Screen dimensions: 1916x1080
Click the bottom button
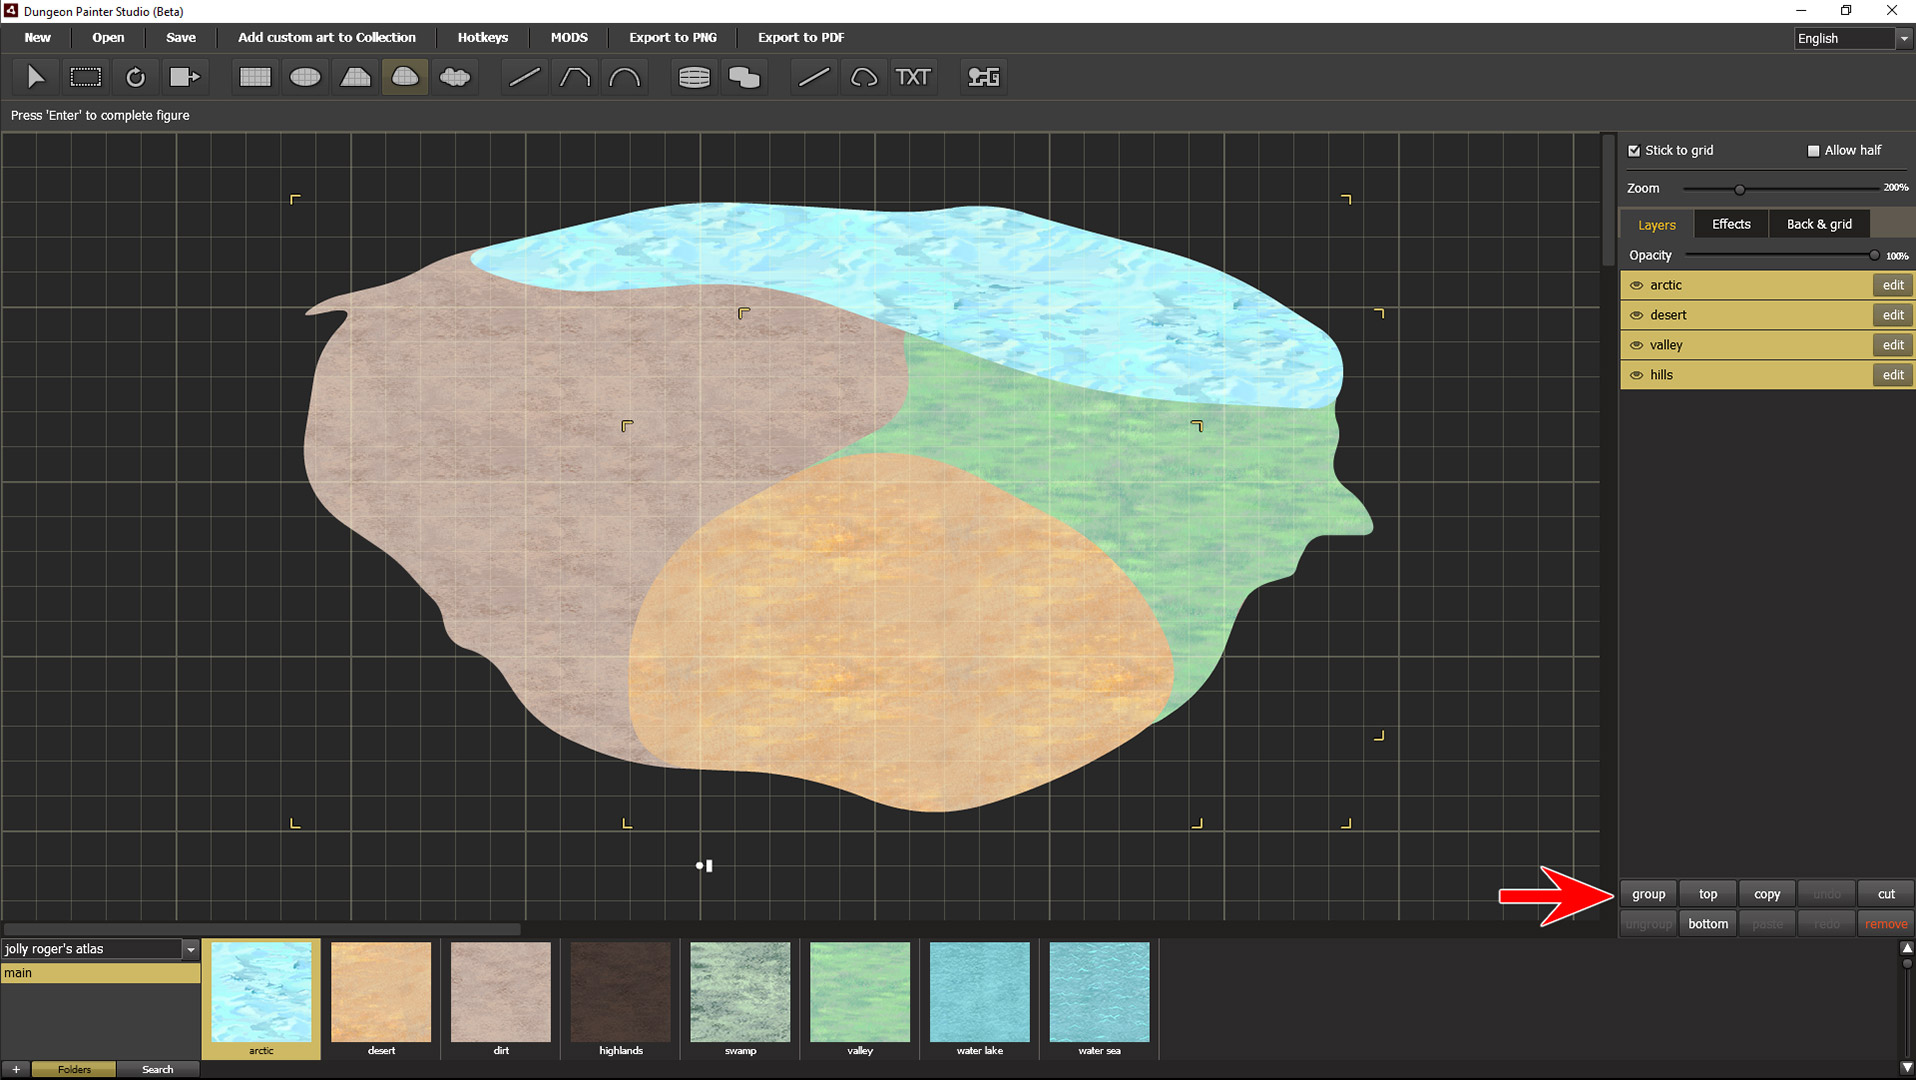tap(1708, 924)
